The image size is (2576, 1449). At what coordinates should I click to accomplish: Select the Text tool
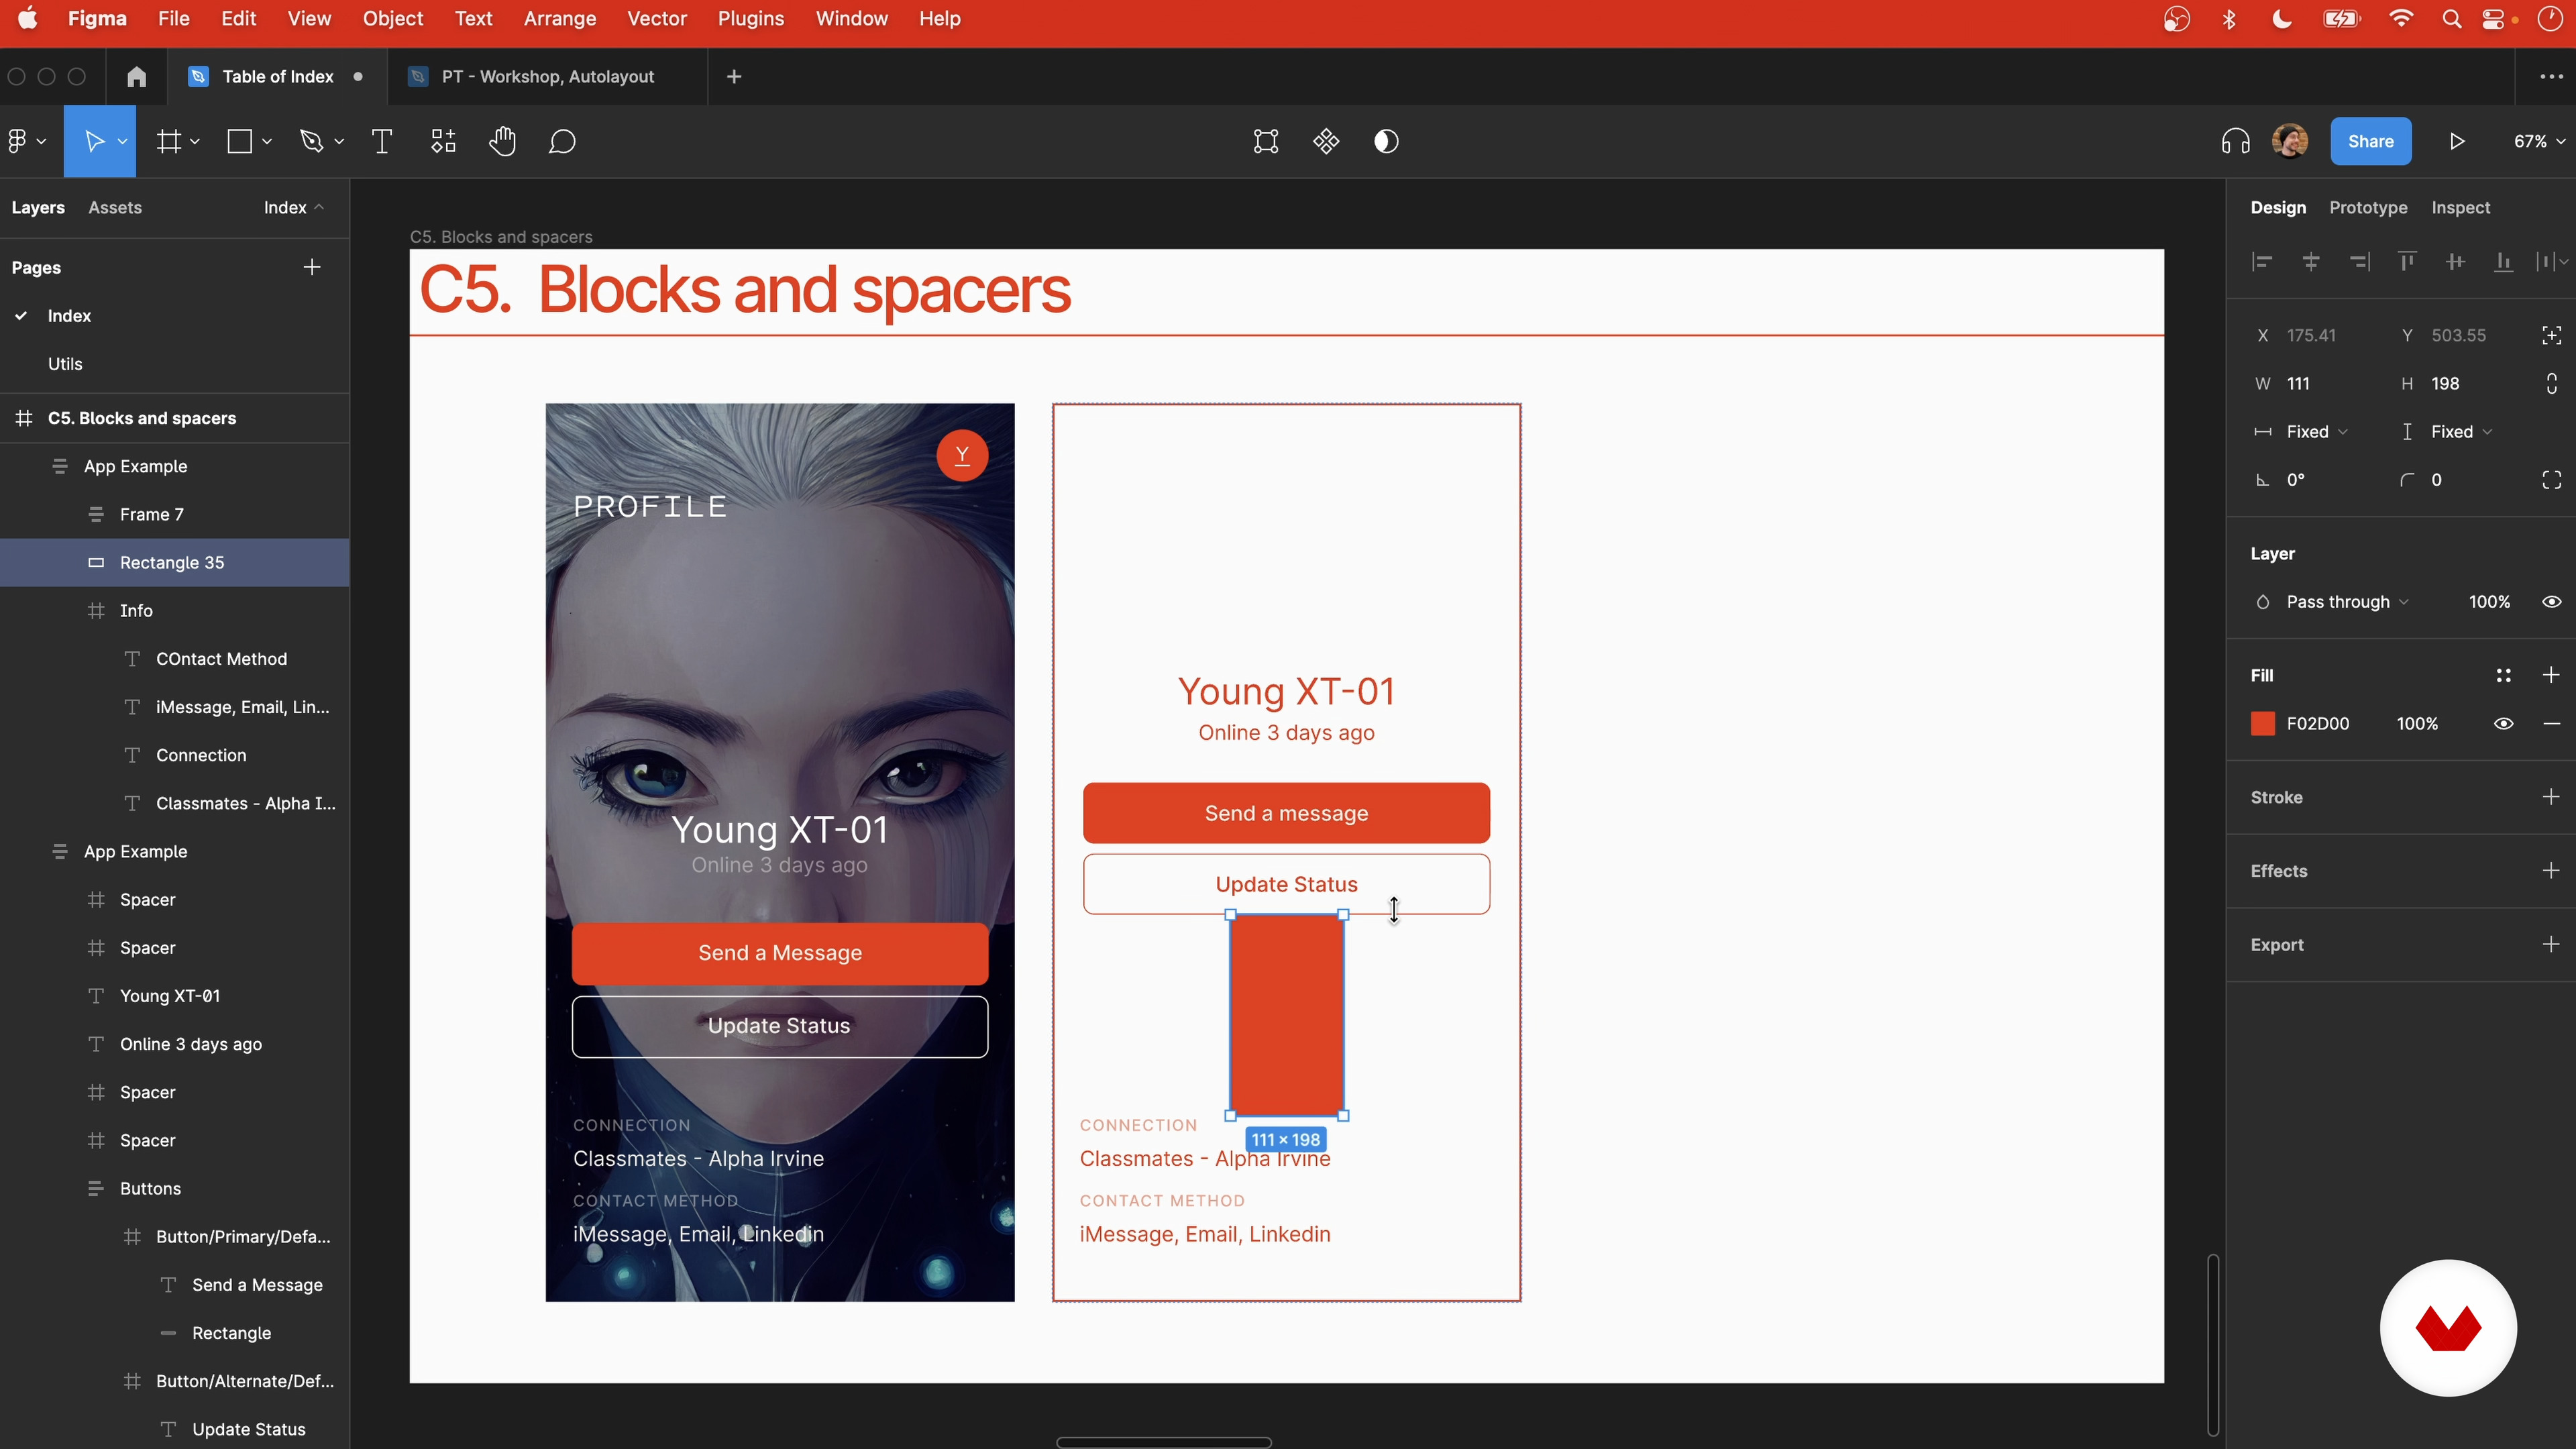(x=381, y=141)
